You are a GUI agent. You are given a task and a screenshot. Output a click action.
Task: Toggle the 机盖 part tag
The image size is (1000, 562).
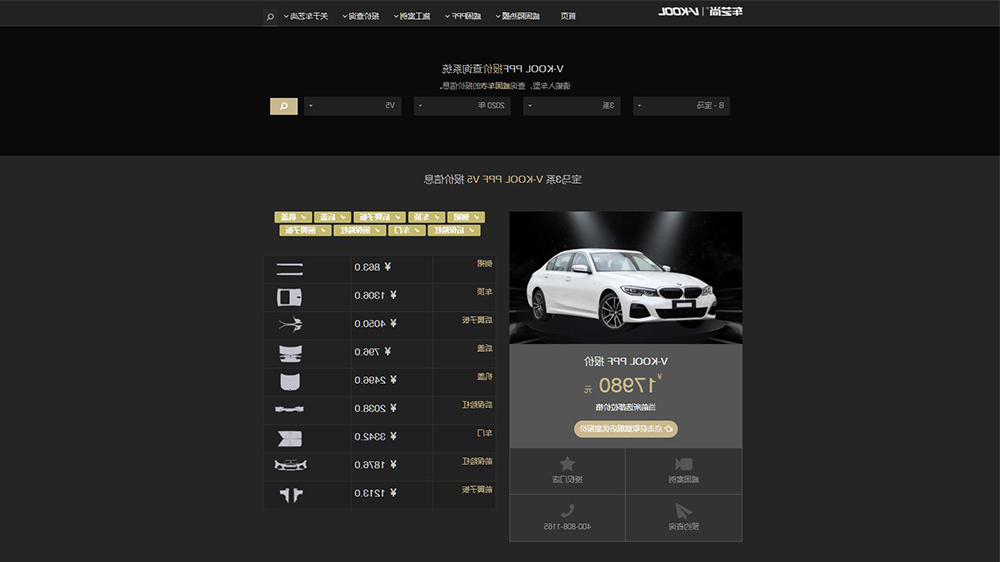pos(293,217)
